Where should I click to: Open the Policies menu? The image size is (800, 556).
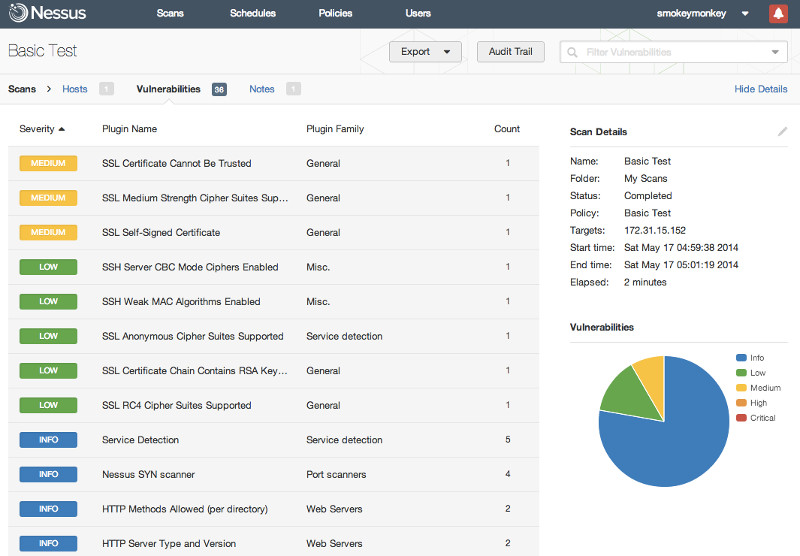pyautogui.click(x=335, y=13)
